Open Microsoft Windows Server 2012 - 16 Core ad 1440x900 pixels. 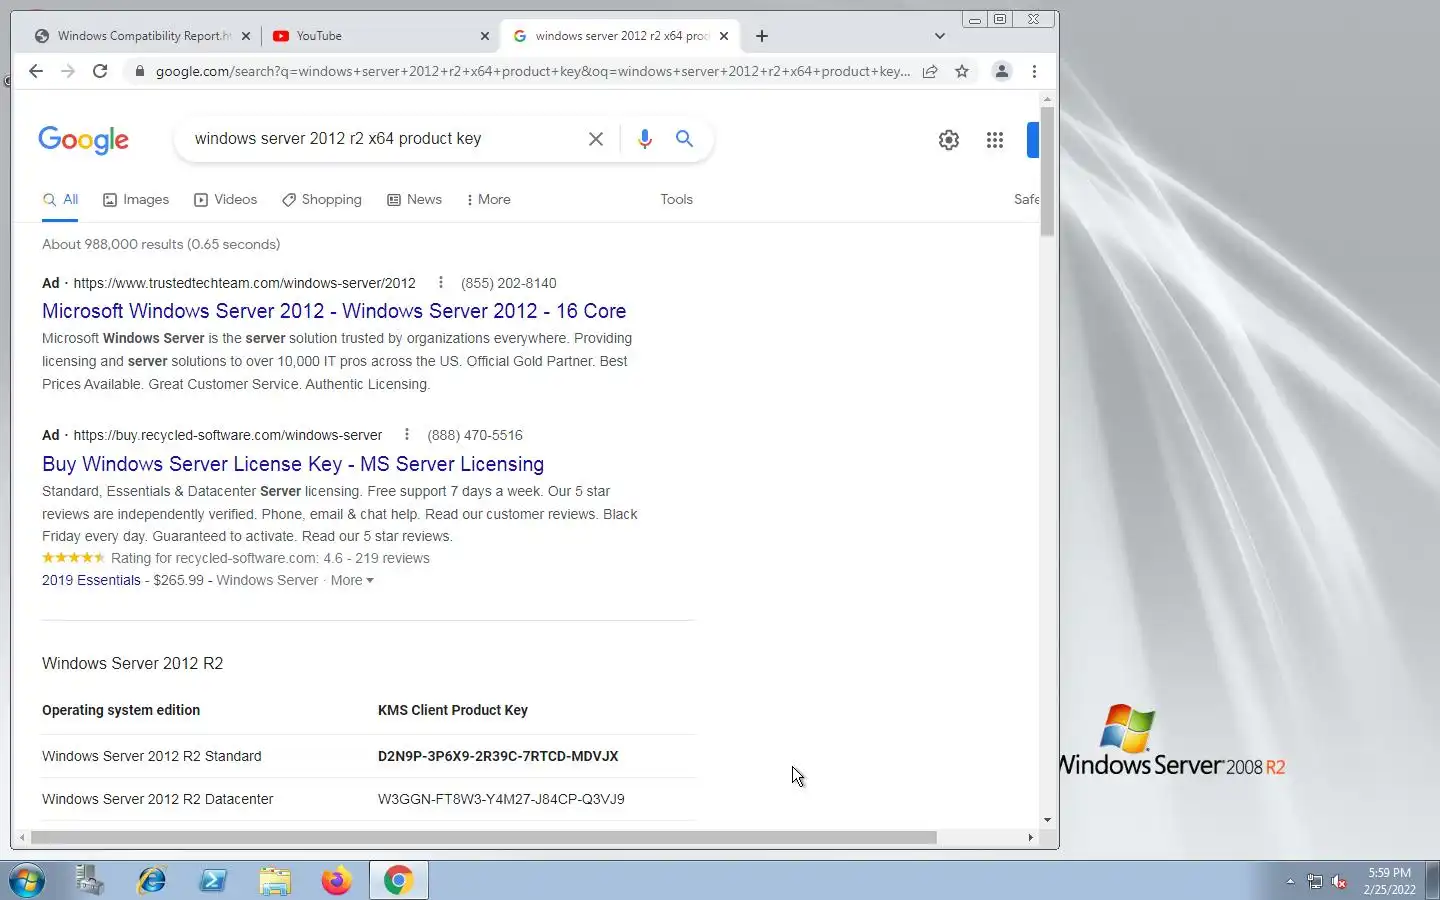(334, 311)
